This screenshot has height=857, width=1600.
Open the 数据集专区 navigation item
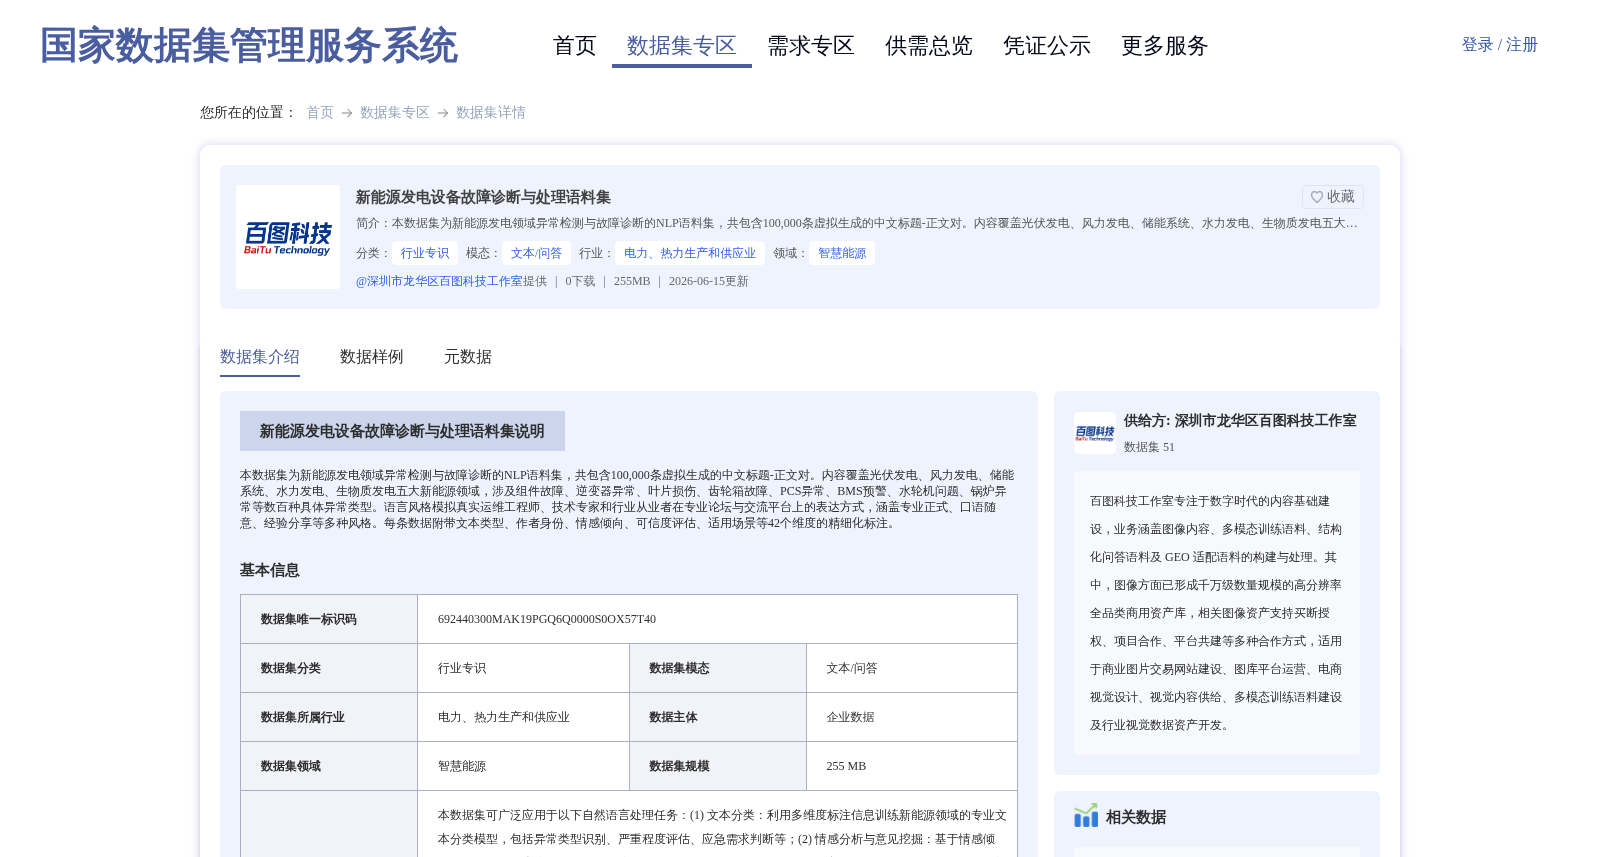tap(682, 46)
